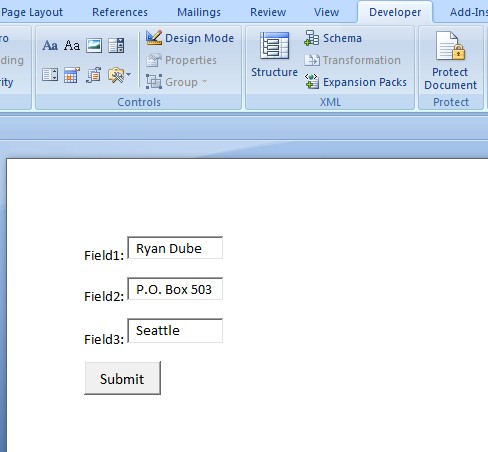
Task: Open the Review tab
Action: 268,12
